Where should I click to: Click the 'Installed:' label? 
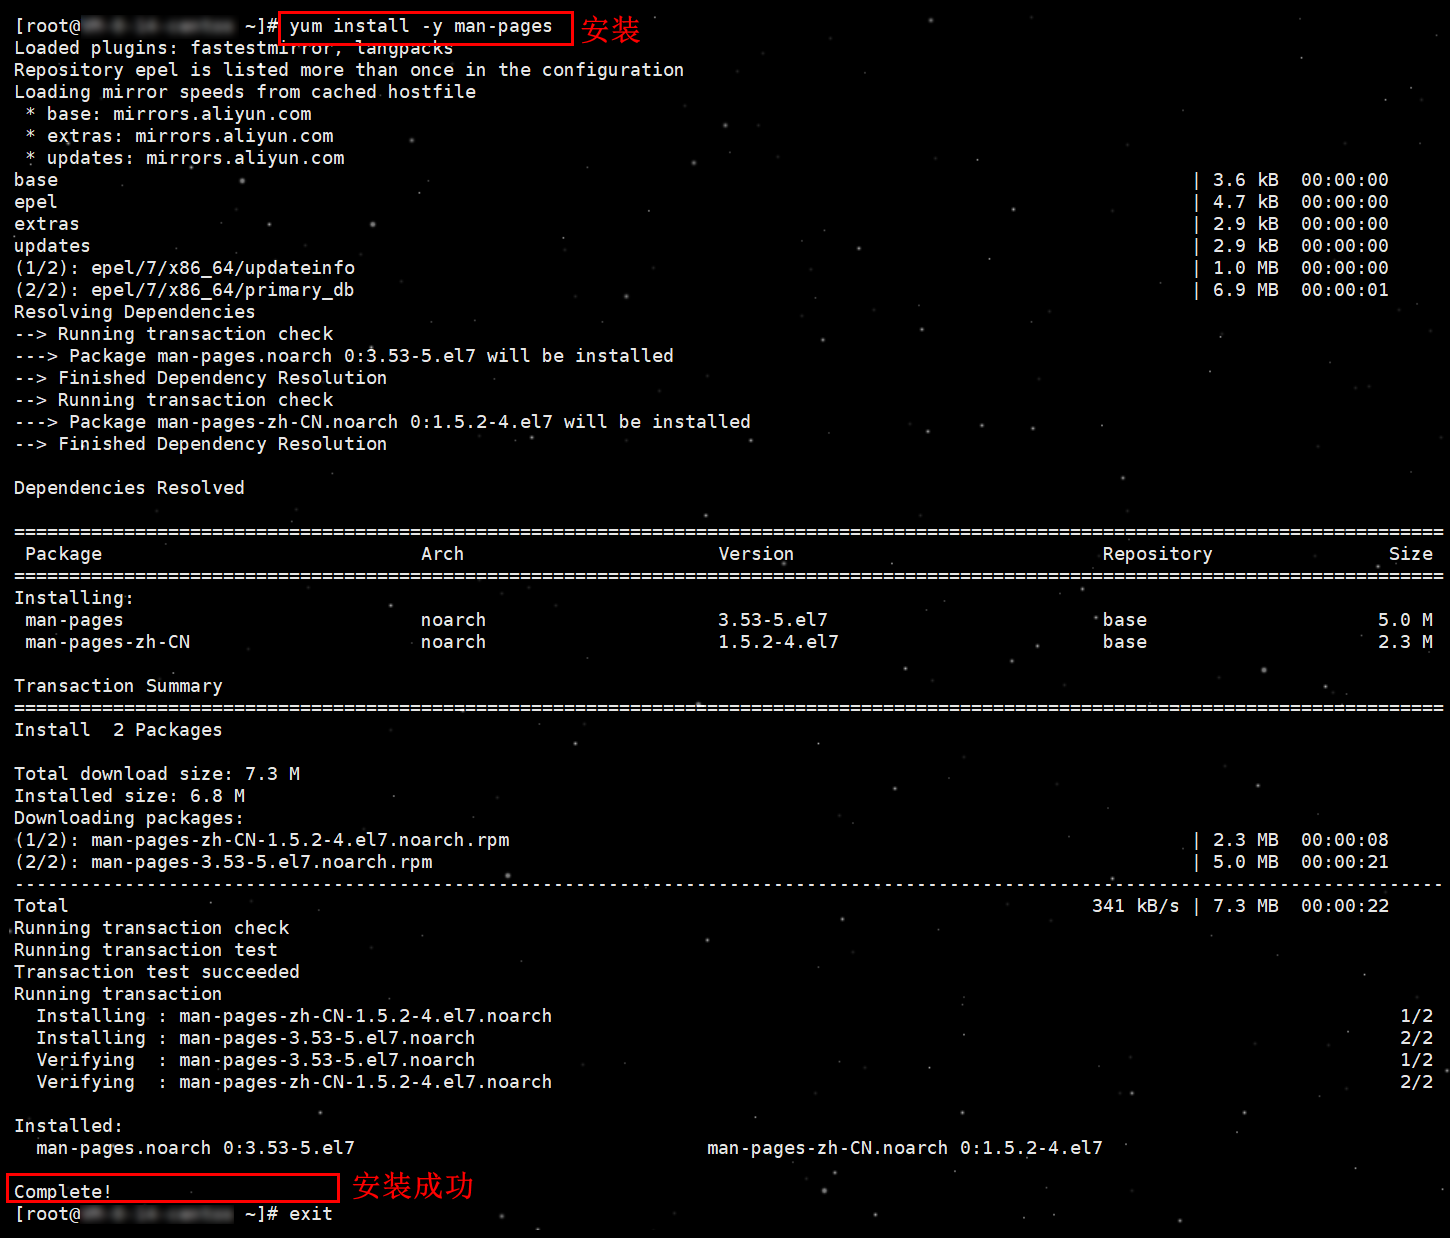[68, 1126]
